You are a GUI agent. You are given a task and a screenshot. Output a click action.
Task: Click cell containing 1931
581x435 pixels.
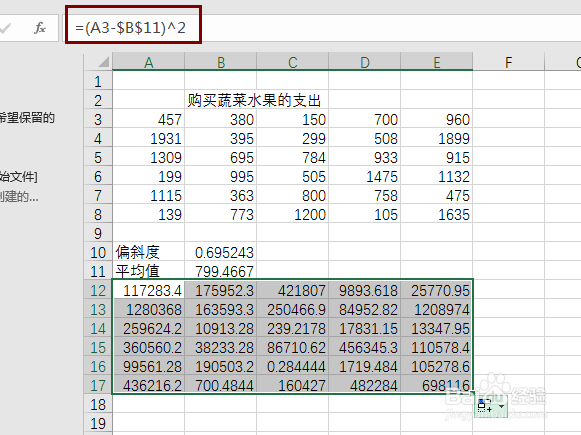(x=149, y=138)
